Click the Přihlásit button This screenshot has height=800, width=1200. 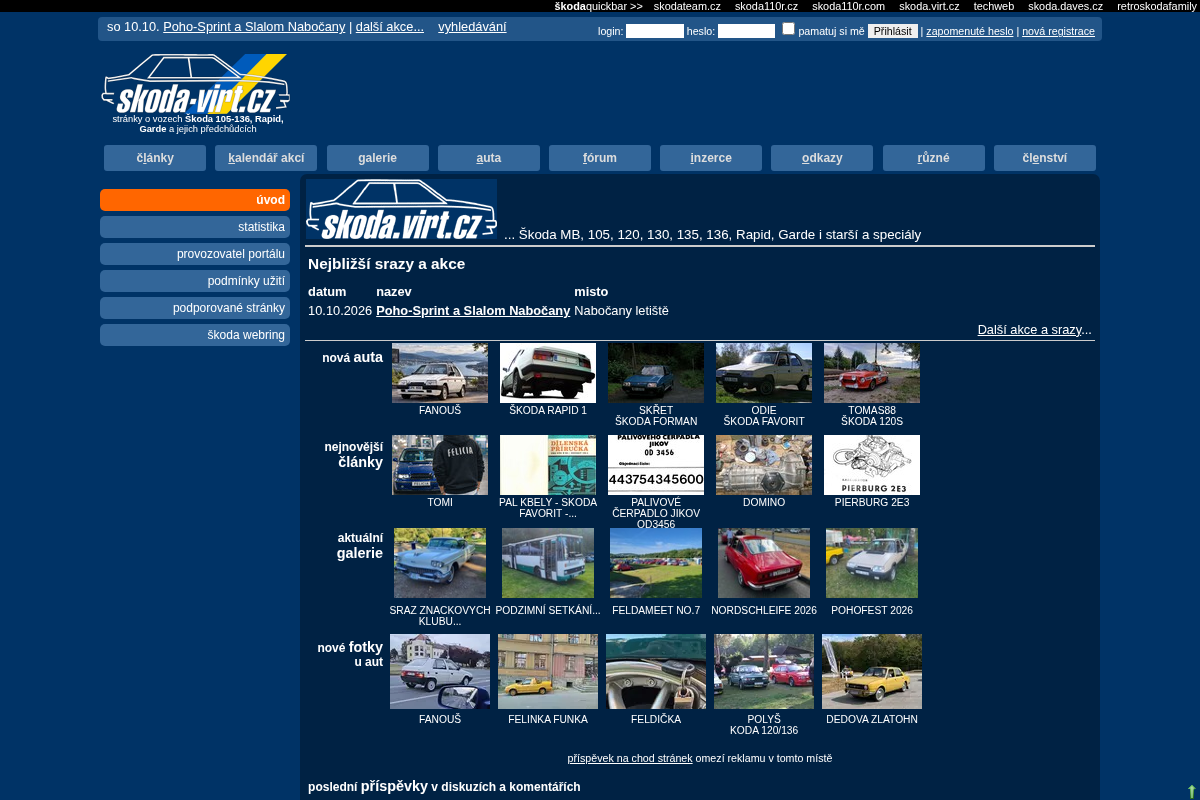click(x=893, y=31)
